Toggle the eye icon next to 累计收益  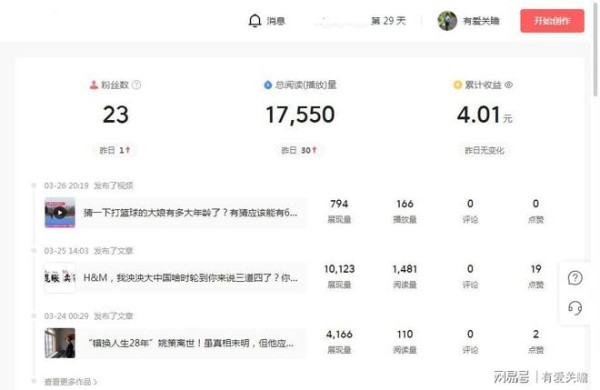509,85
